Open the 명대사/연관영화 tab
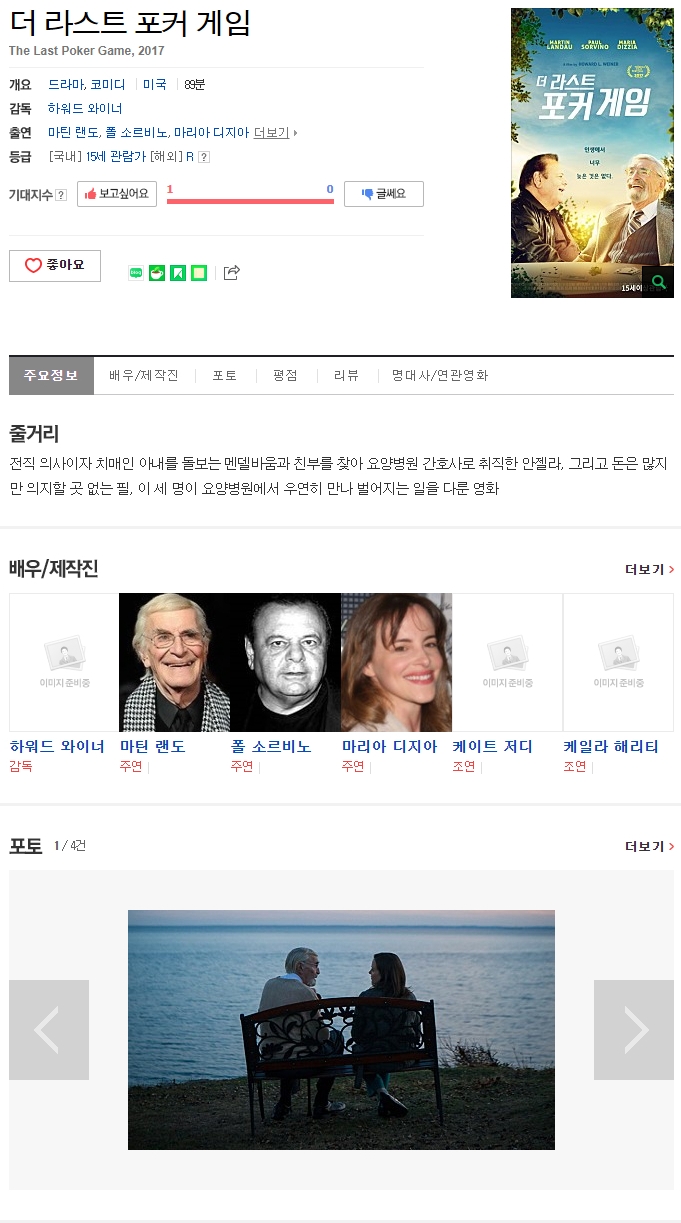 click(440, 375)
